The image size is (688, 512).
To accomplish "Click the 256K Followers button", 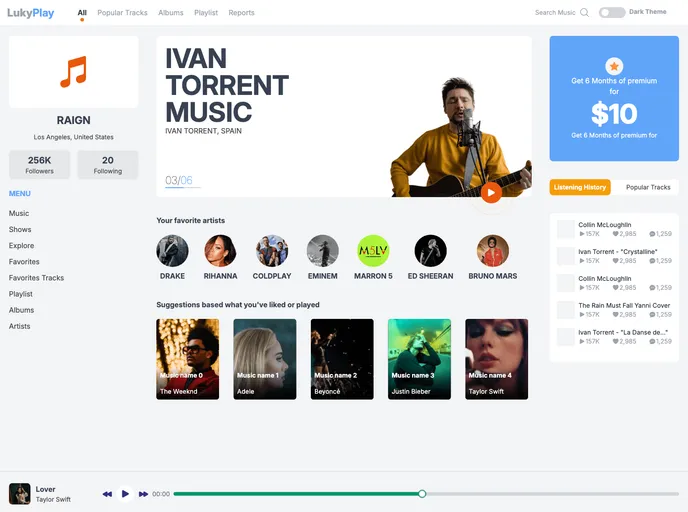I will tap(40, 165).
